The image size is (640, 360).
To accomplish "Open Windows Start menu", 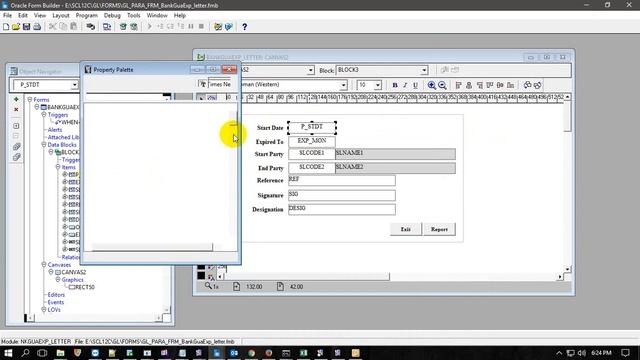I will (x=8, y=353).
